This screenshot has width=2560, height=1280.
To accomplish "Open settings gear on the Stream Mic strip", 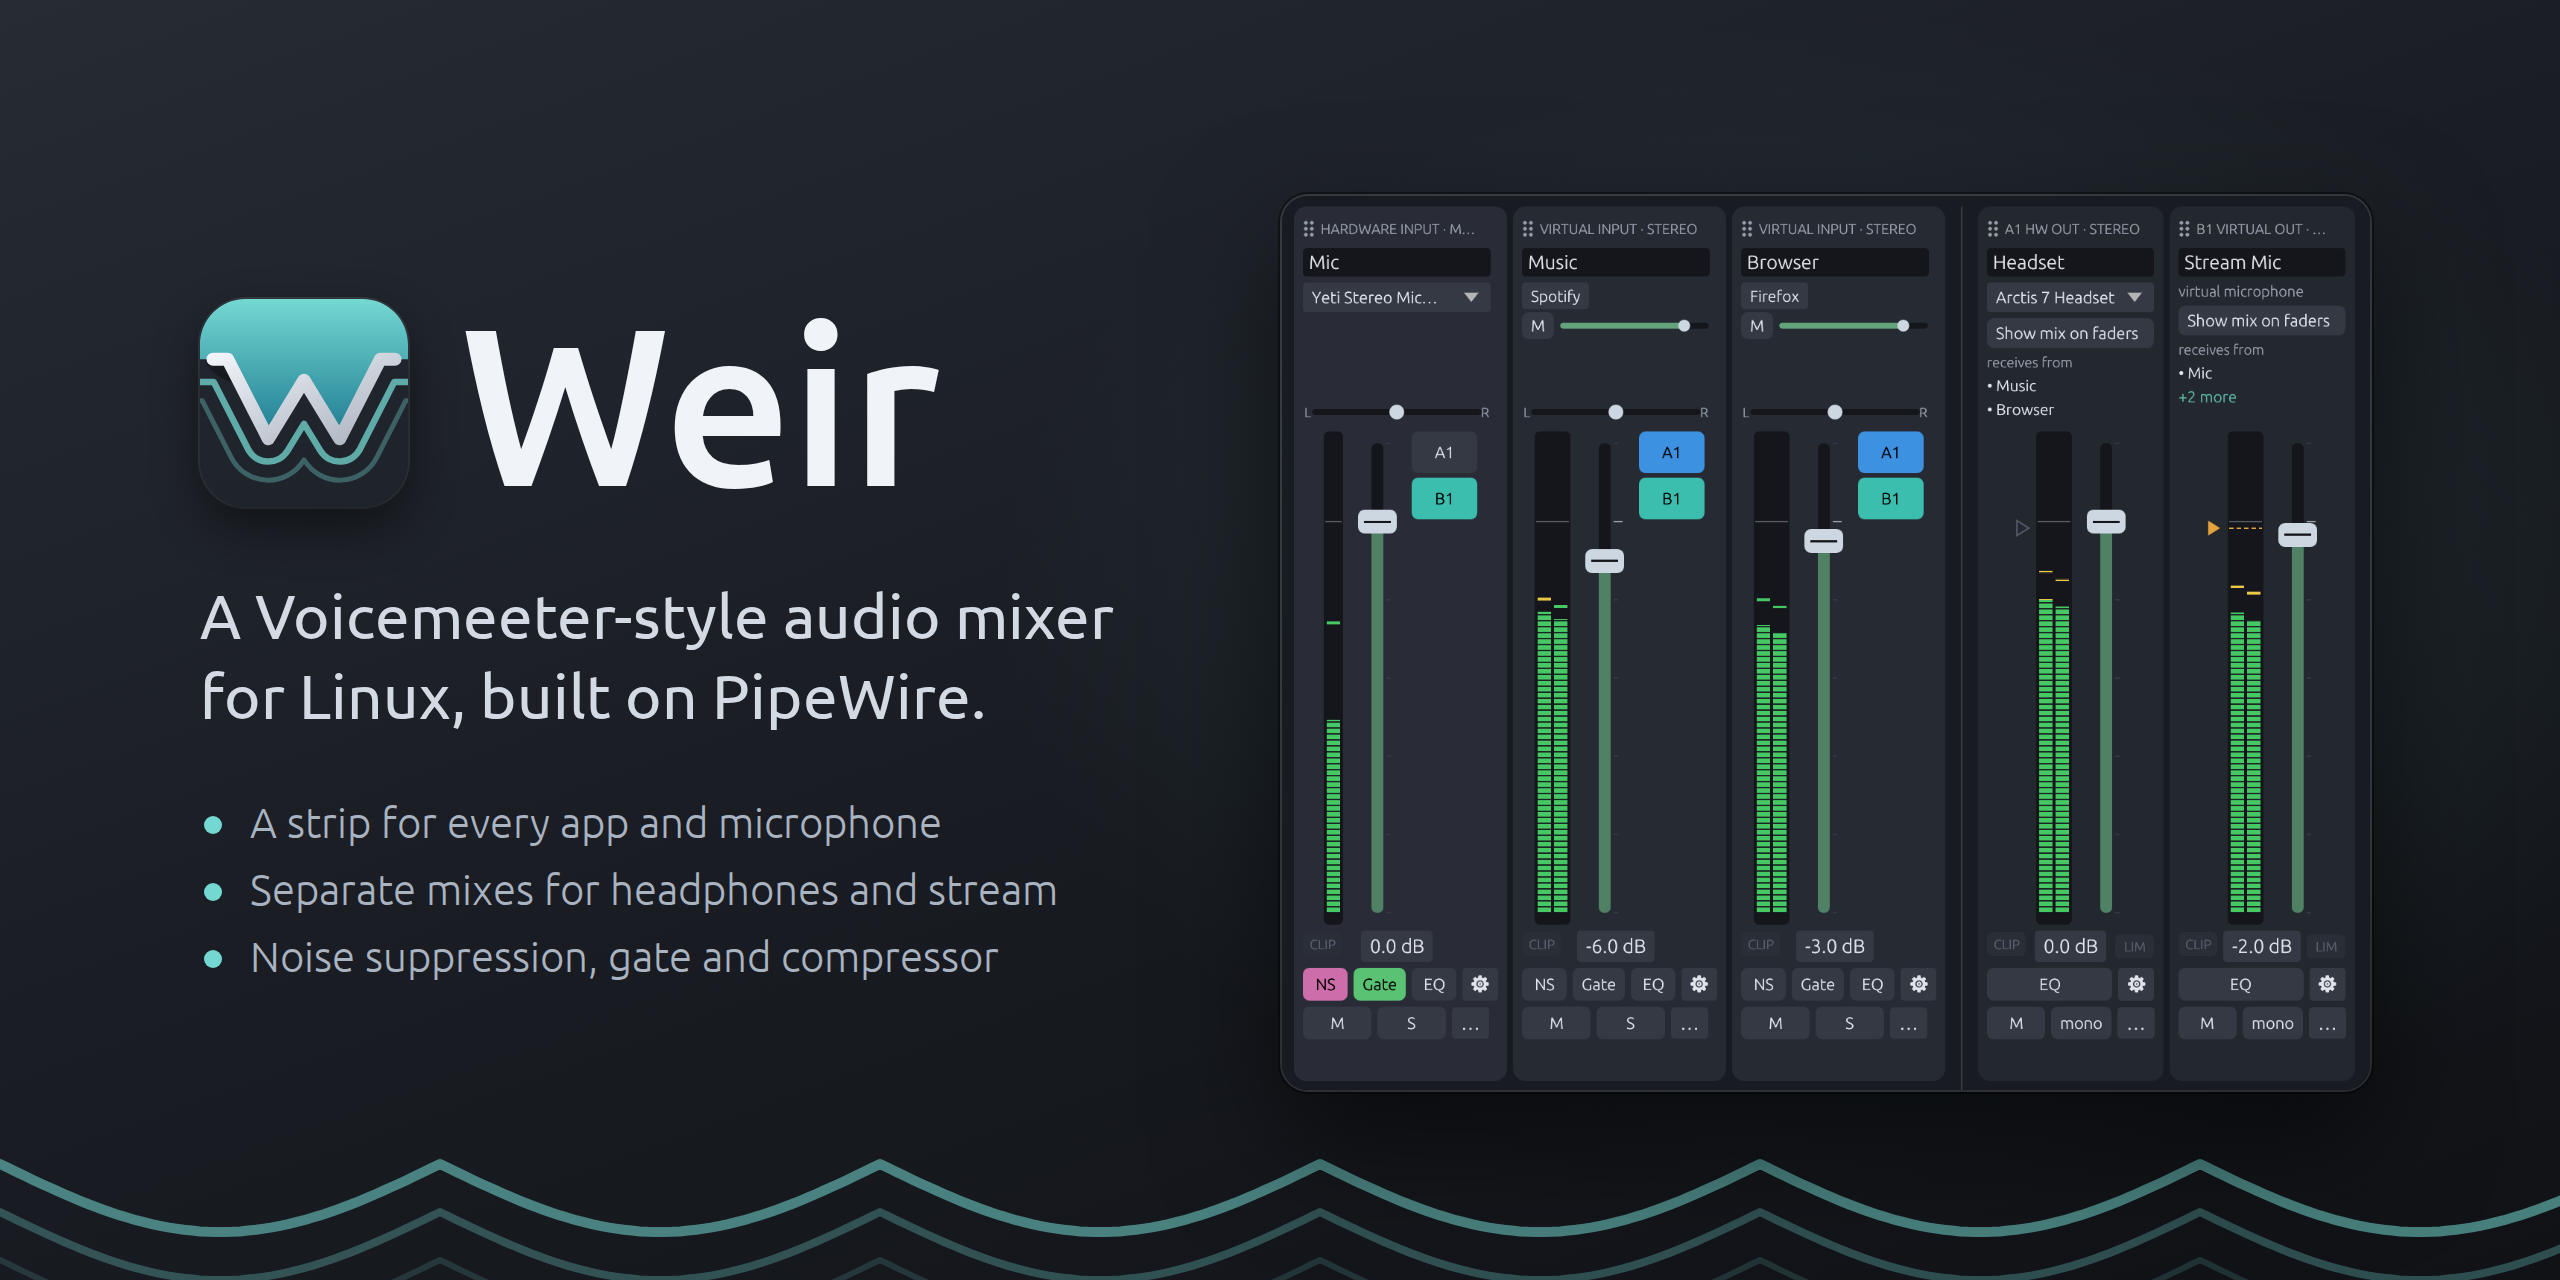I will coord(2327,984).
